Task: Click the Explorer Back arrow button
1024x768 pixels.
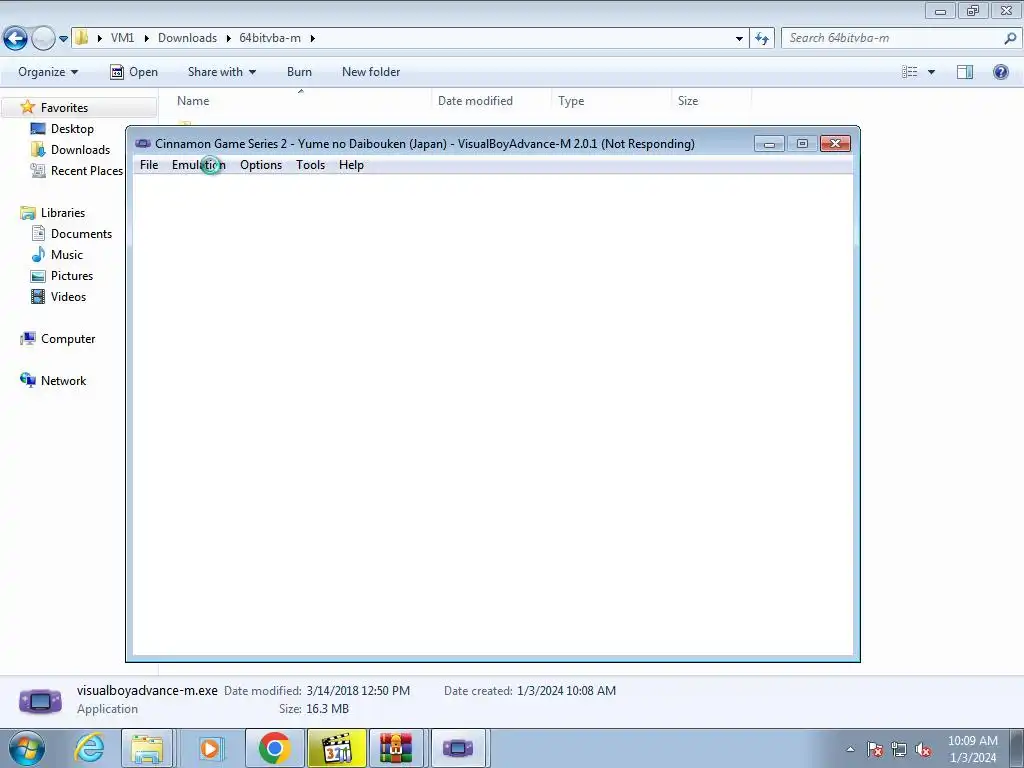Action: pyautogui.click(x=16, y=38)
